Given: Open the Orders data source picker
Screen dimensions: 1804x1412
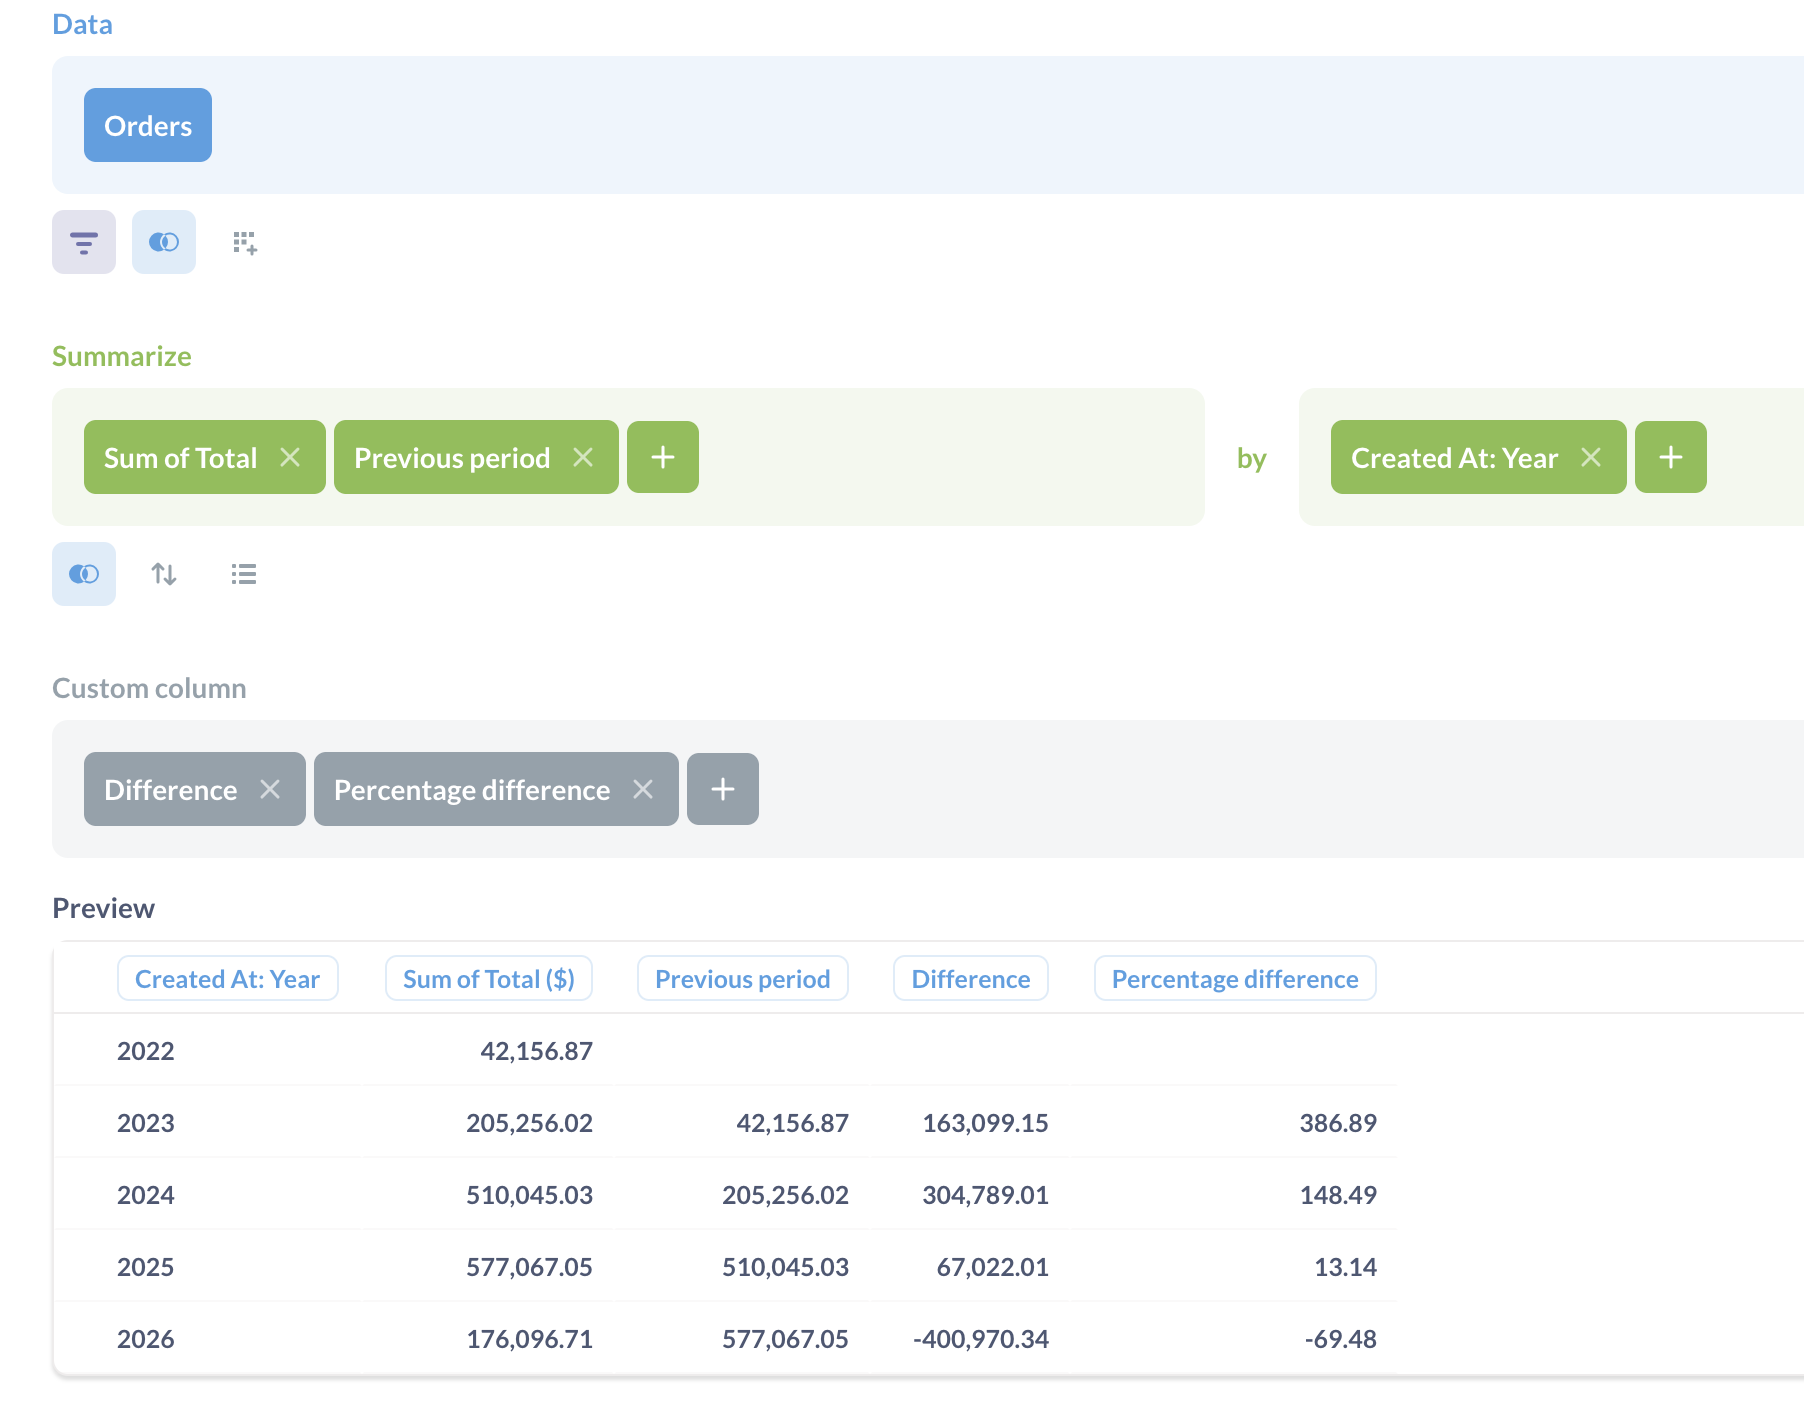Looking at the screenshot, I should (148, 125).
